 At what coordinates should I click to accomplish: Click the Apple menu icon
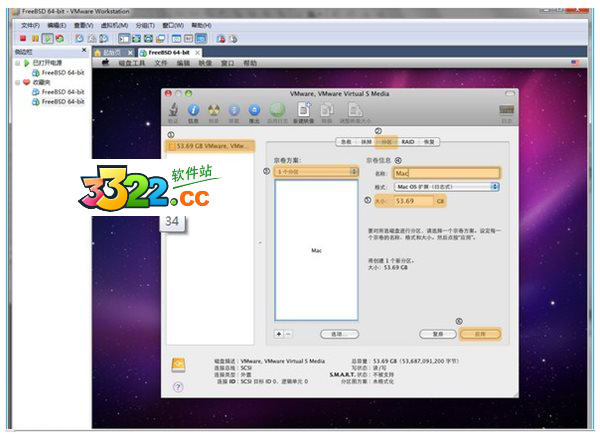click(105, 62)
